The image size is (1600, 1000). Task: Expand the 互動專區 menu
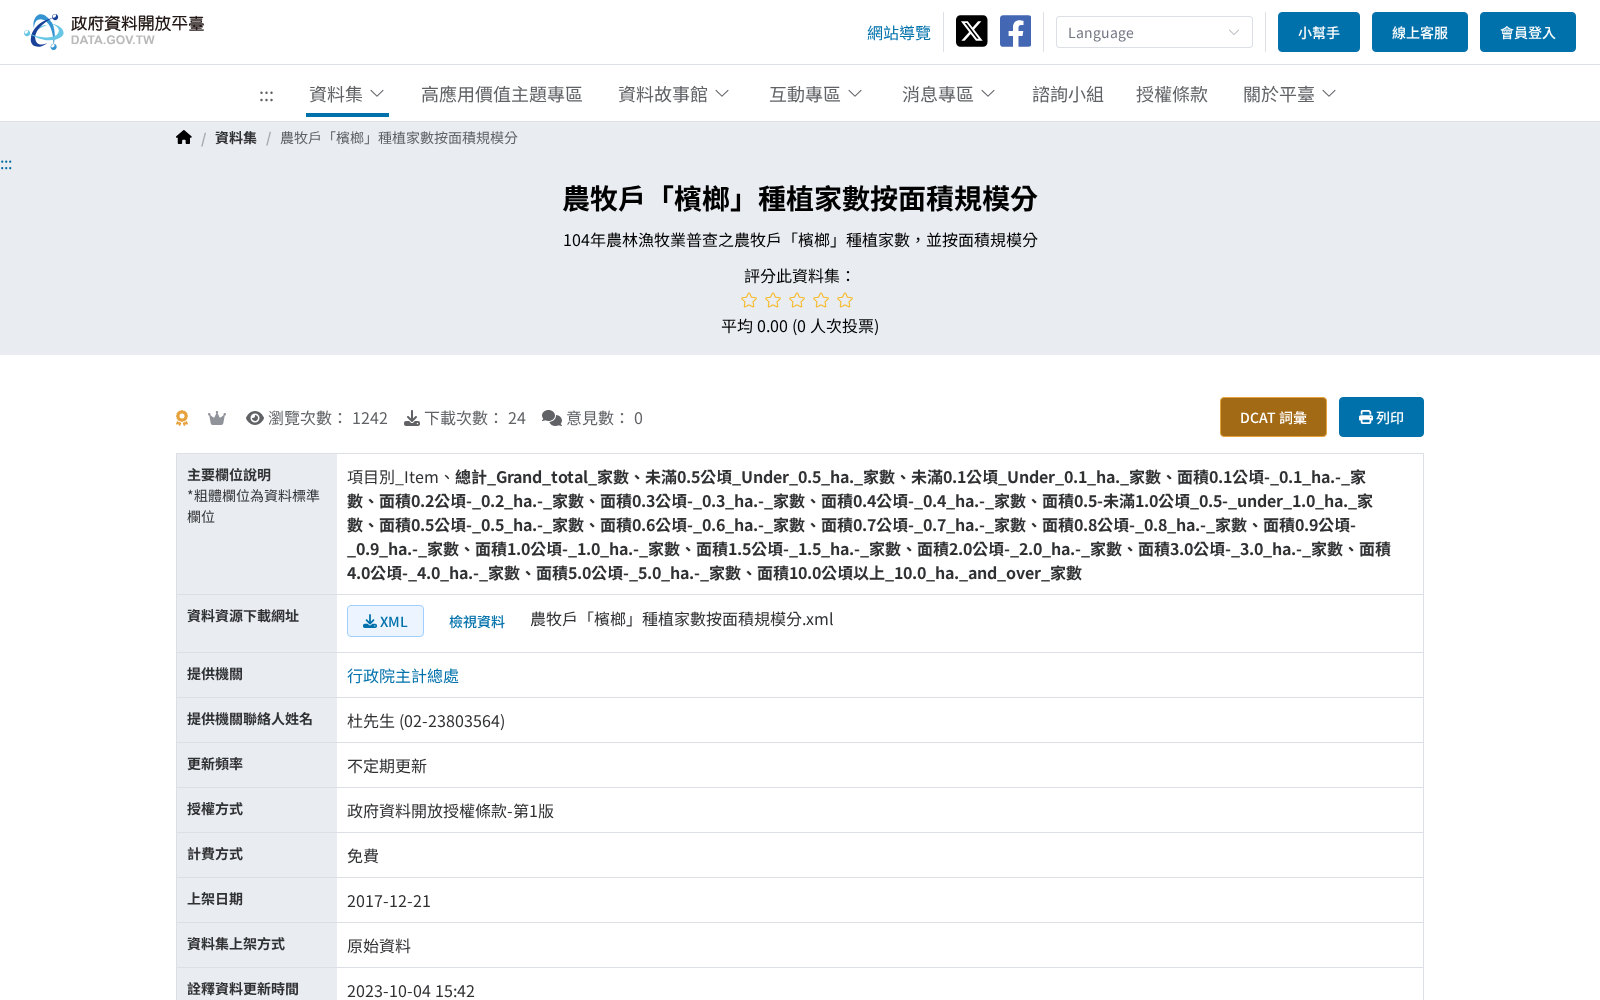[816, 94]
